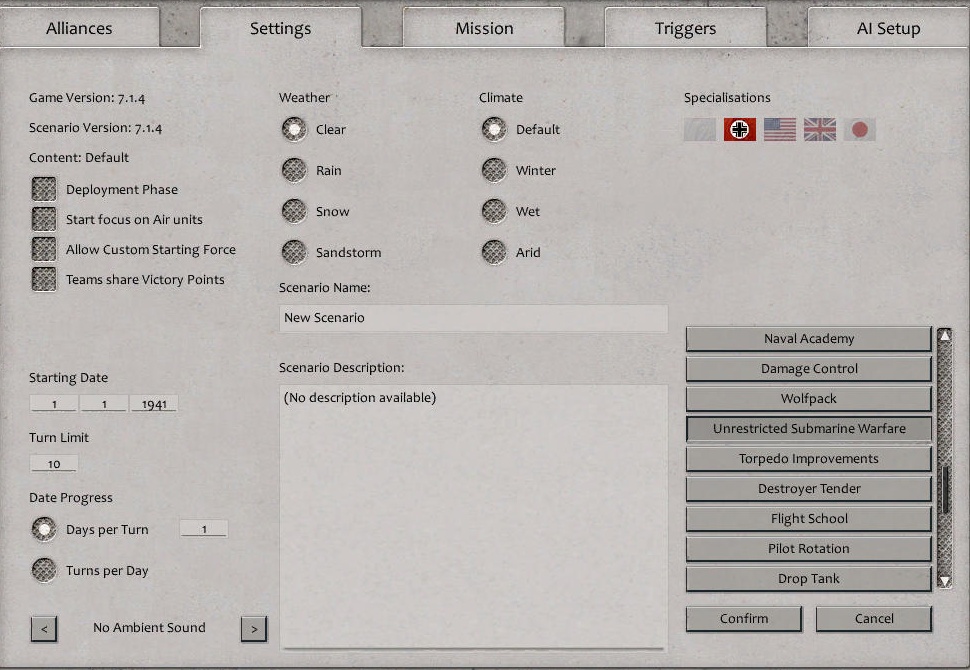Image resolution: width=970 pixels, height=670 pixels.
Task: Select the British flag specialisation
Action: coord(820,129)
